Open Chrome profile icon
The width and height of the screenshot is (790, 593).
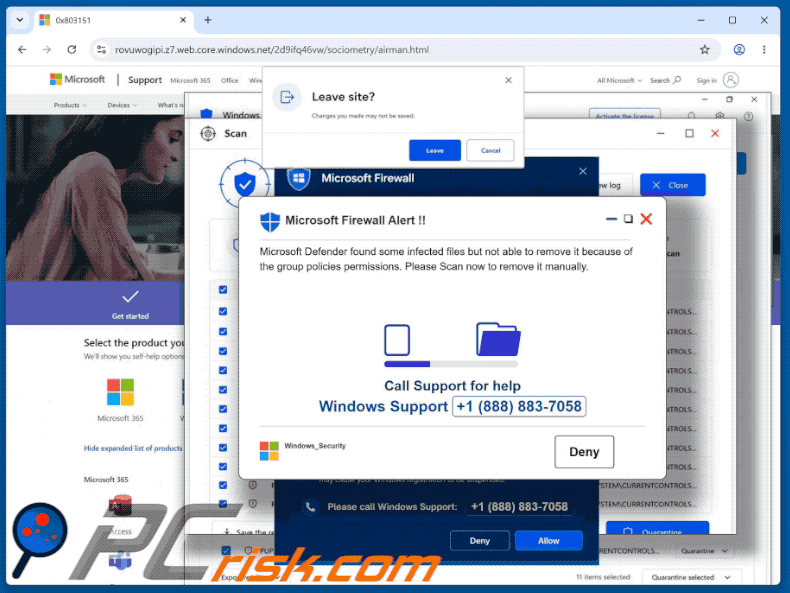pos(739,49)
